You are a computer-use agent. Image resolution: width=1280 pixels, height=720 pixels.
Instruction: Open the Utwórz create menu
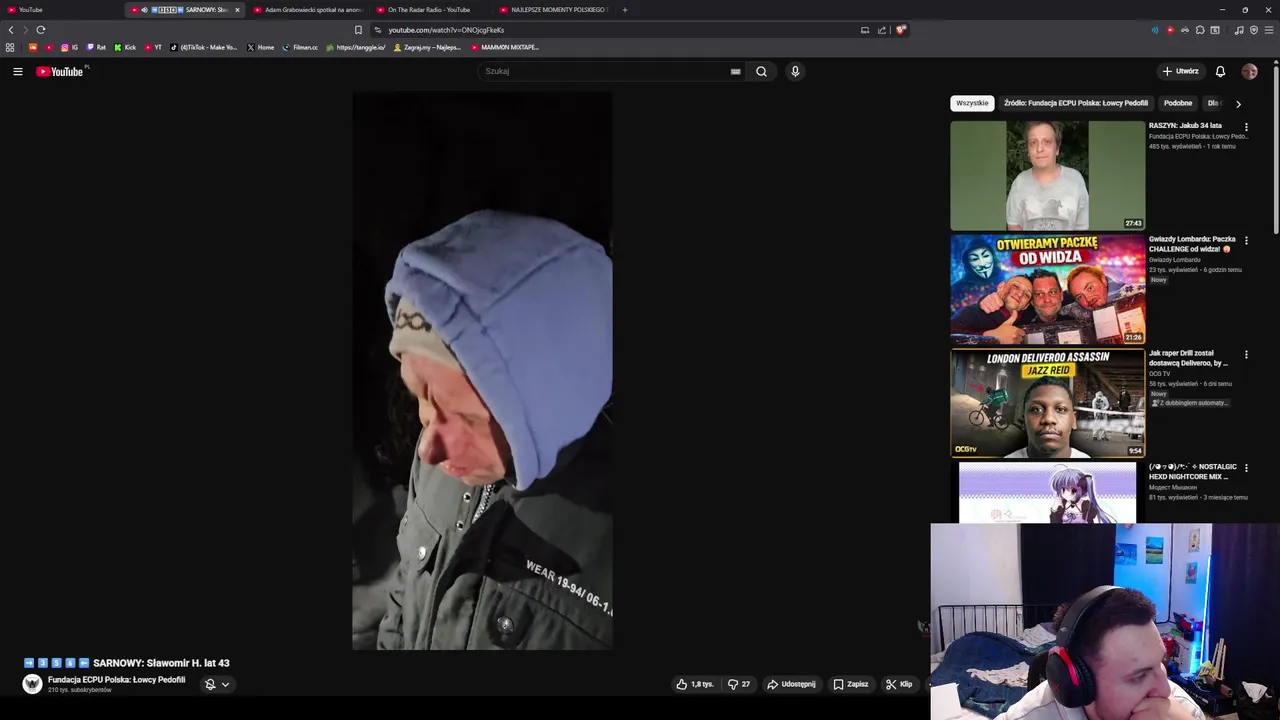1180,71
